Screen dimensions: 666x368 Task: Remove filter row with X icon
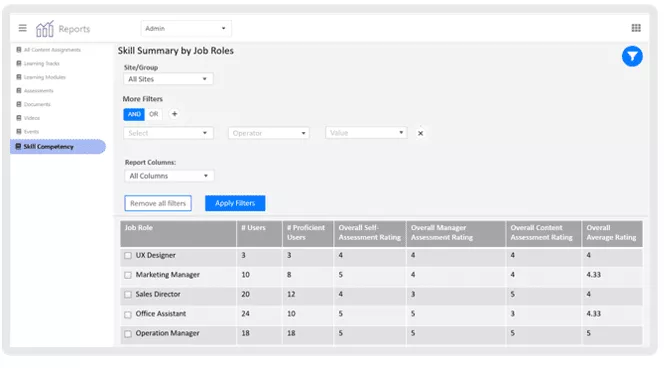(420, 133)
